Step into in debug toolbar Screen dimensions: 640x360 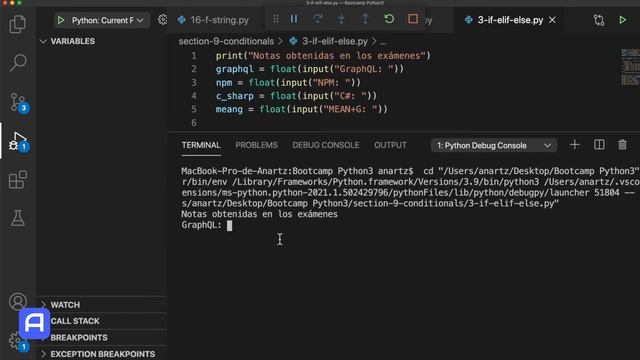(341, 19)
